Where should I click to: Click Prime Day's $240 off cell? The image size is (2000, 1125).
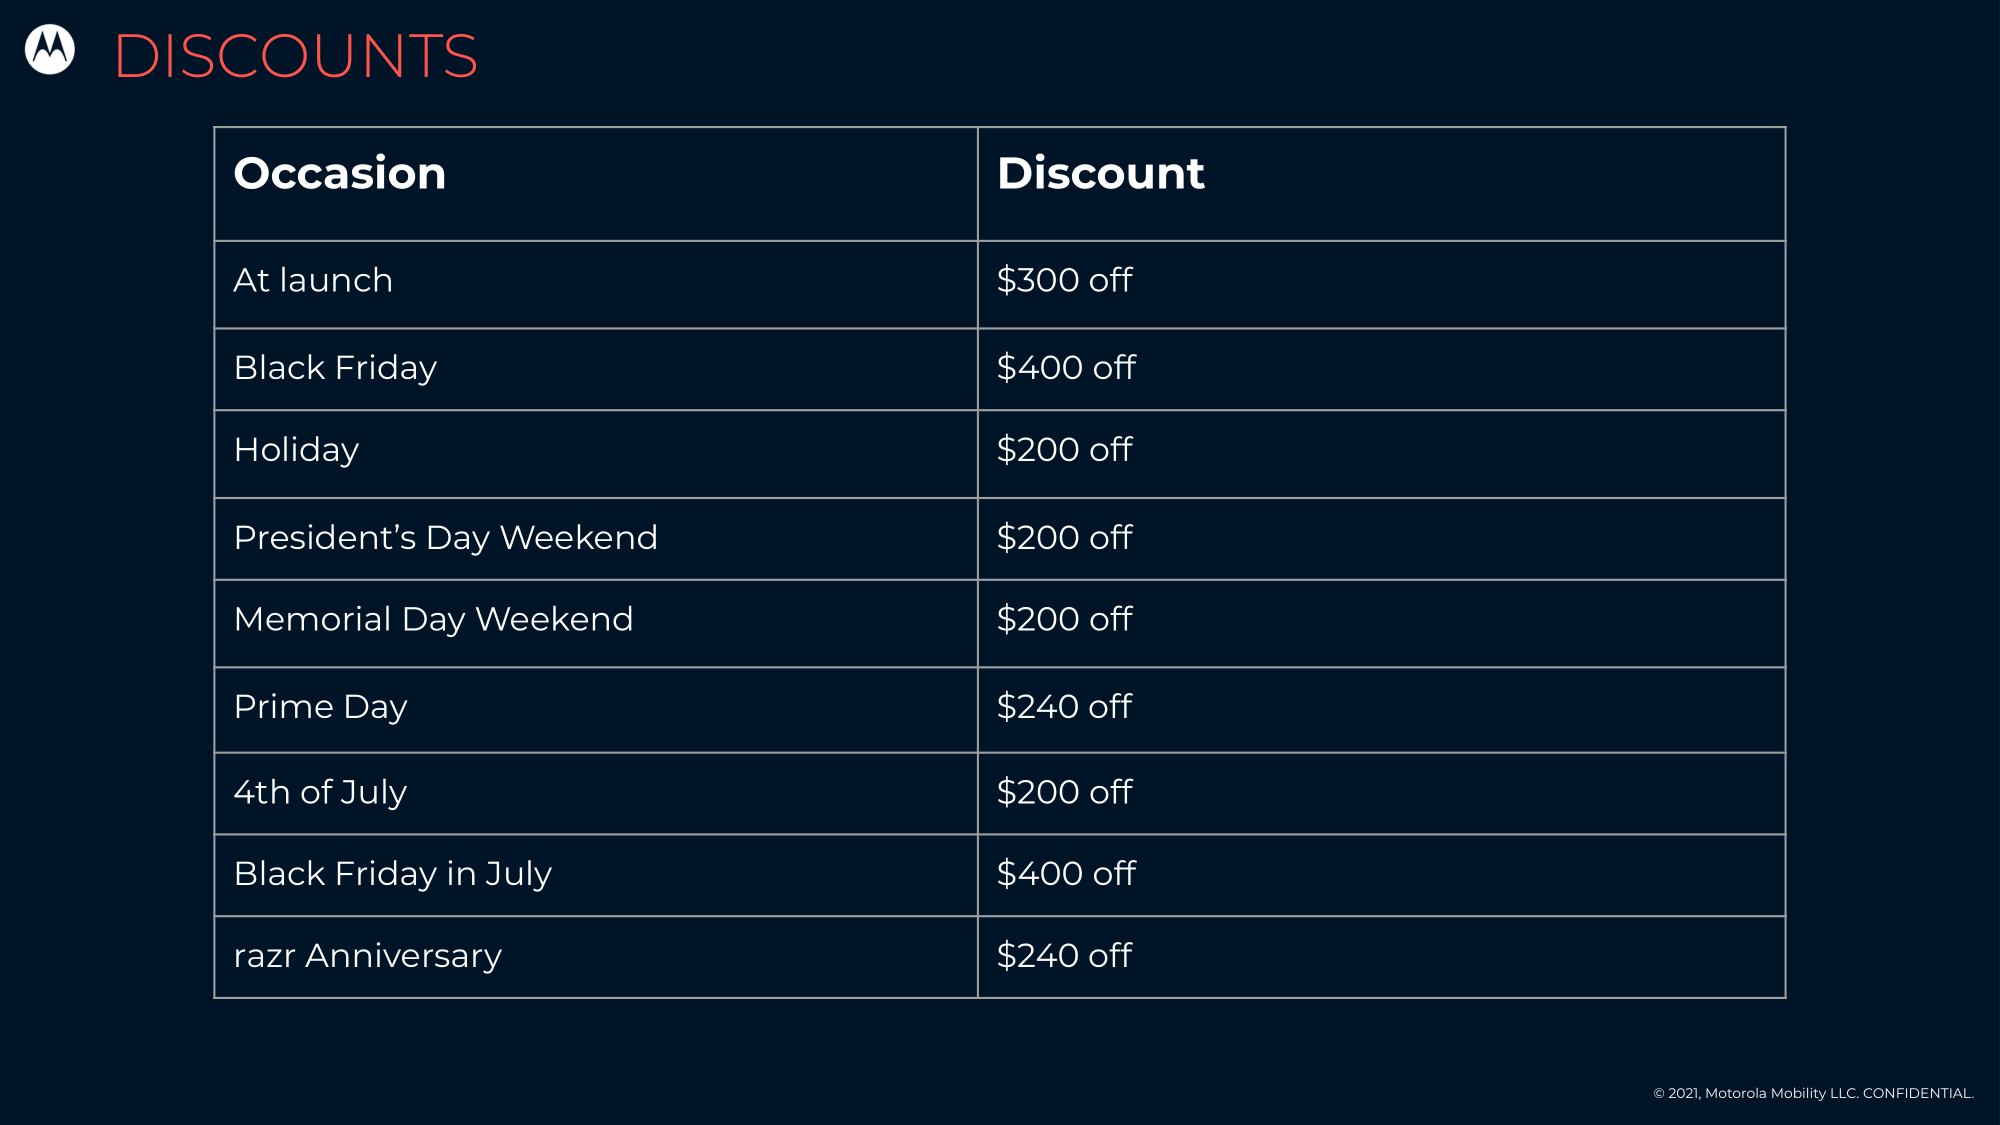click(x=1381, y=710)
